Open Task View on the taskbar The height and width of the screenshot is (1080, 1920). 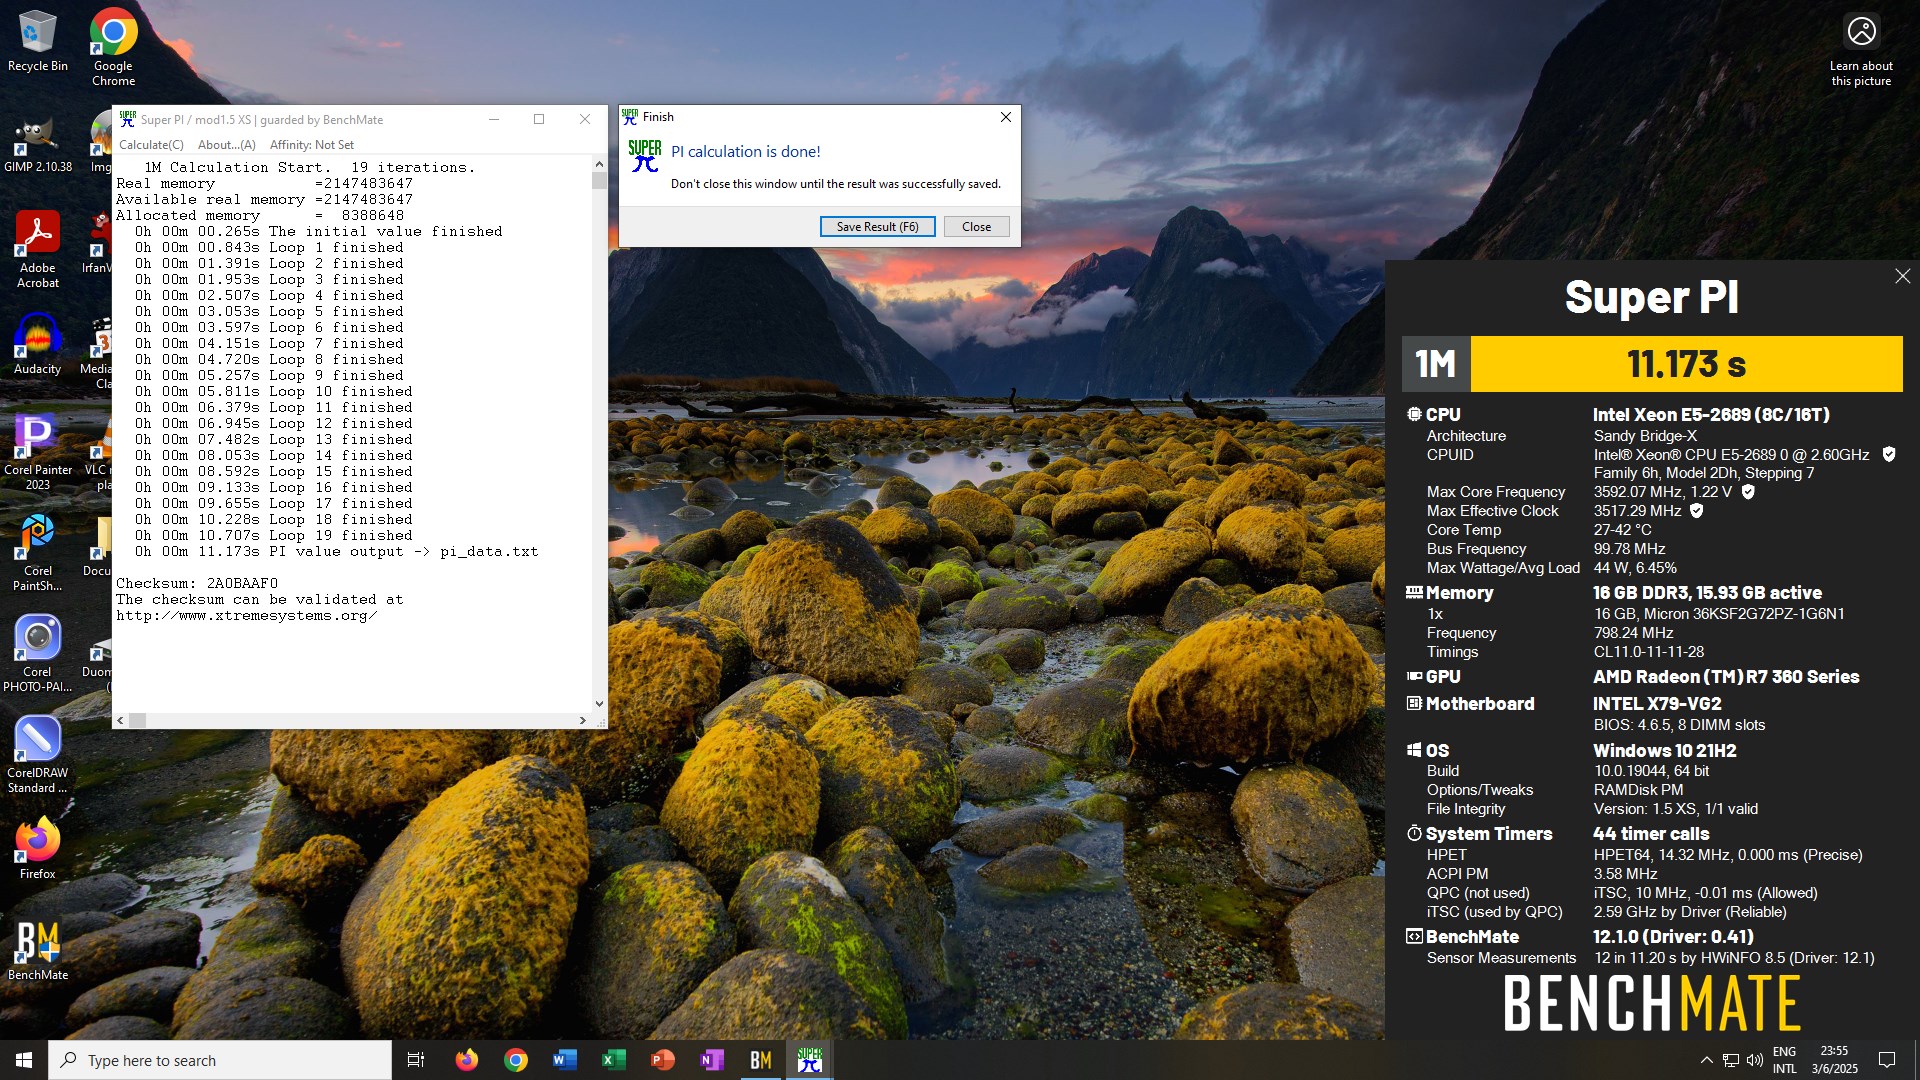click(x=416, y=1060)
